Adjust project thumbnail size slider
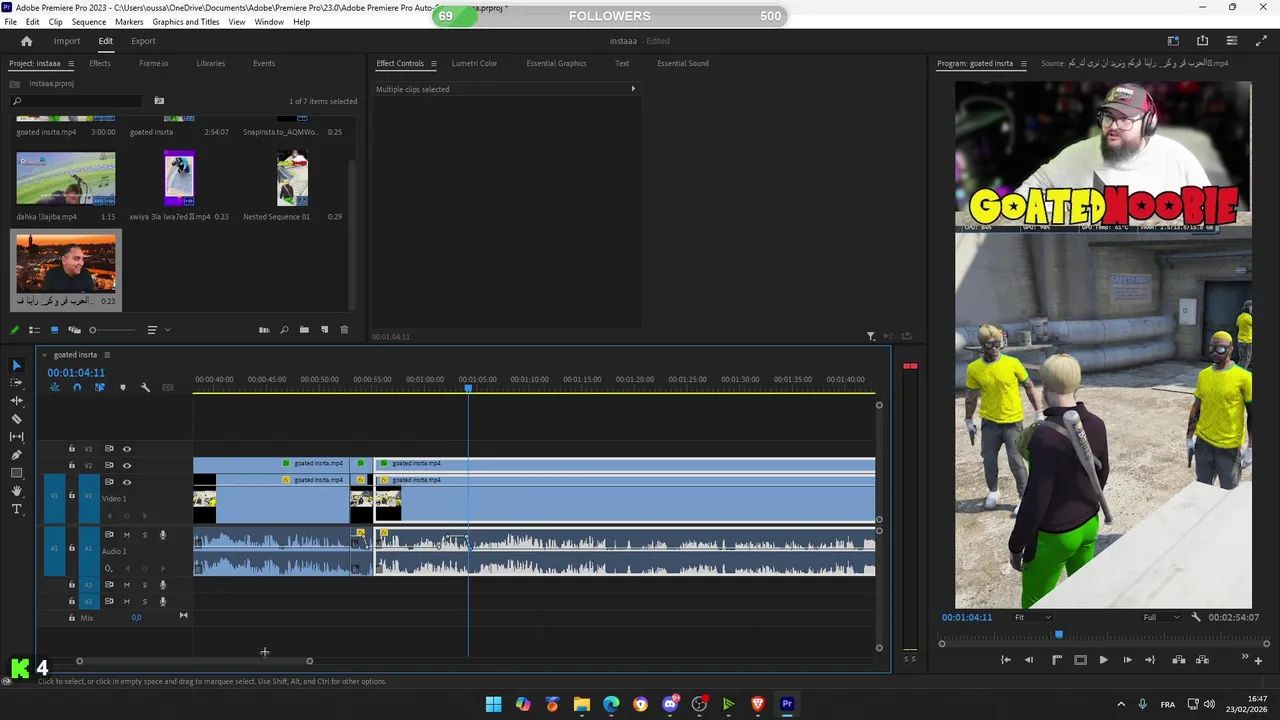The image size is (1280, 720). click(x=112, y=330)
